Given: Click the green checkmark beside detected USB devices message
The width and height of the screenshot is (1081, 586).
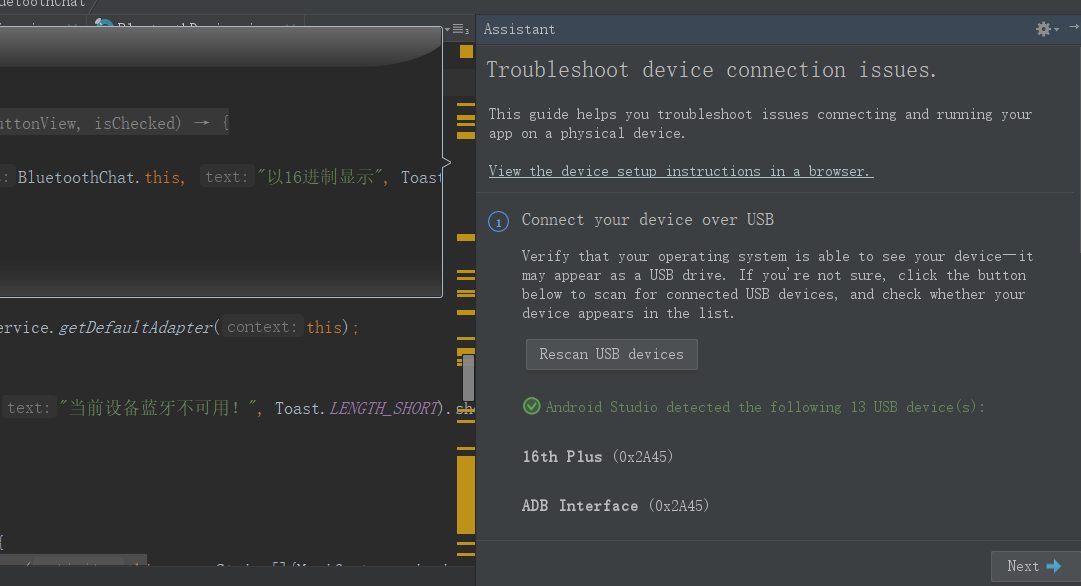Looking at the screenshot, I should [x=531, y=407].
